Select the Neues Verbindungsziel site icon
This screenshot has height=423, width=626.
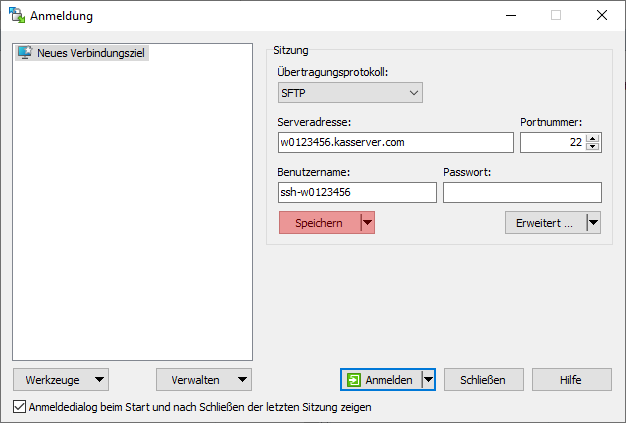tap(25, 53)
